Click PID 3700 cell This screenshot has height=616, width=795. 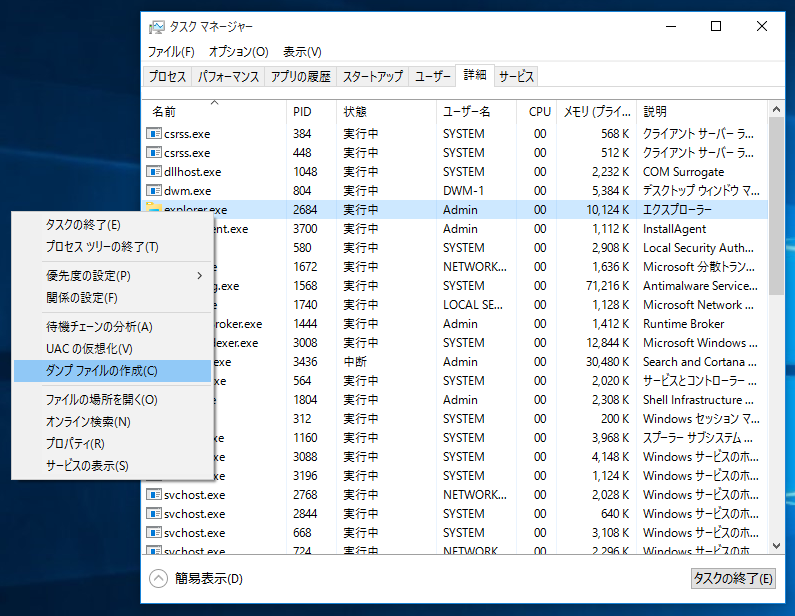coord(305,229)
